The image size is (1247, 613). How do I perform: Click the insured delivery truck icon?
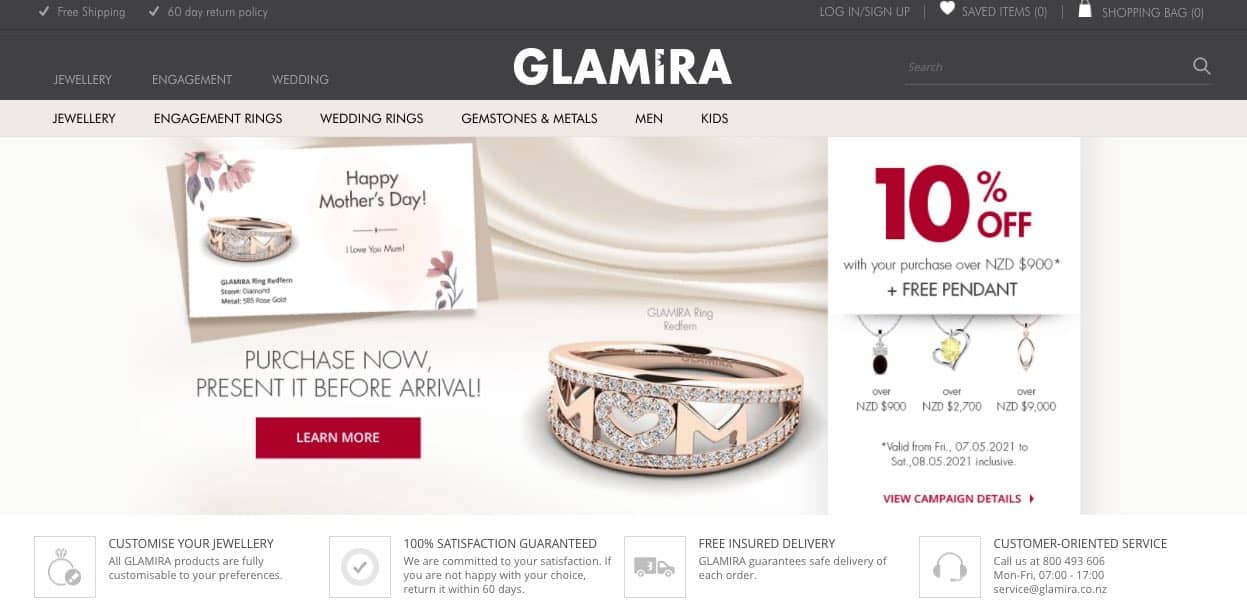(655, 567)
